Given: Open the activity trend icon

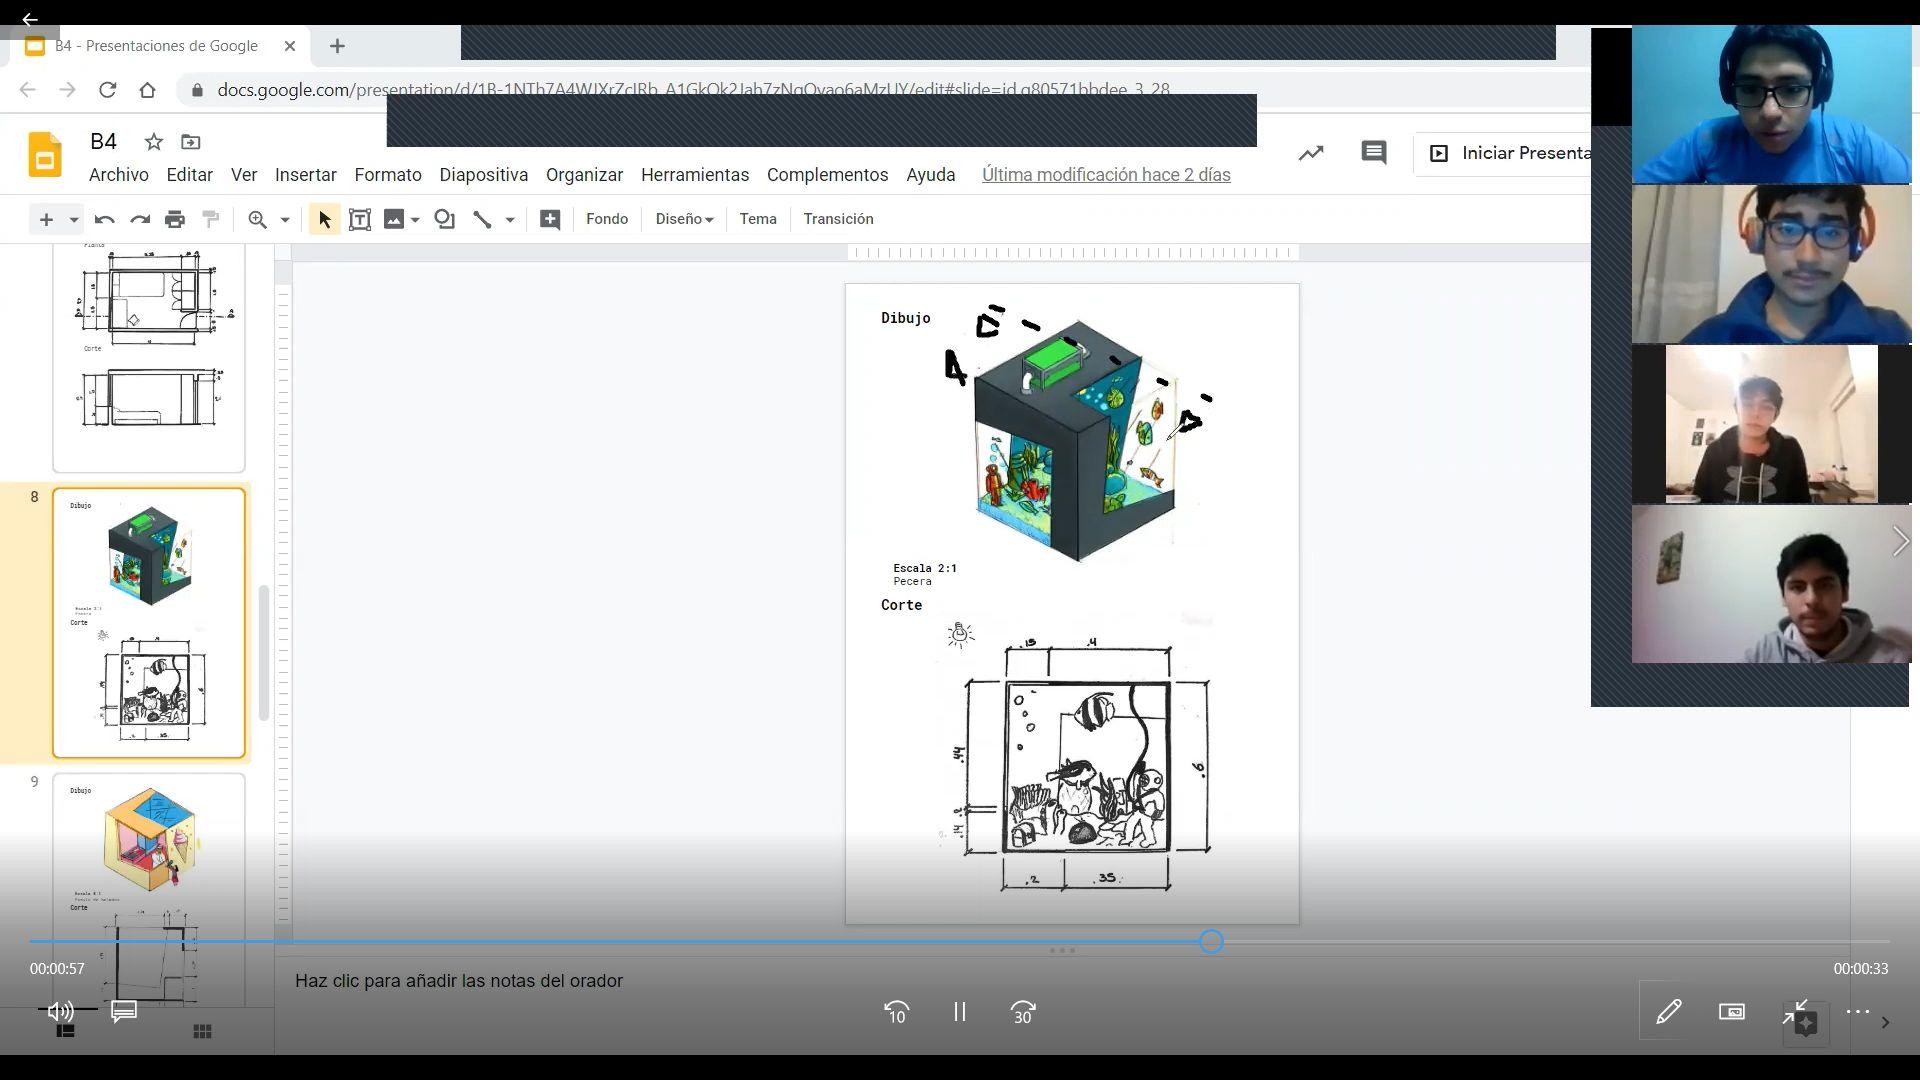Looking at the screenshot, I should 1311,153.
